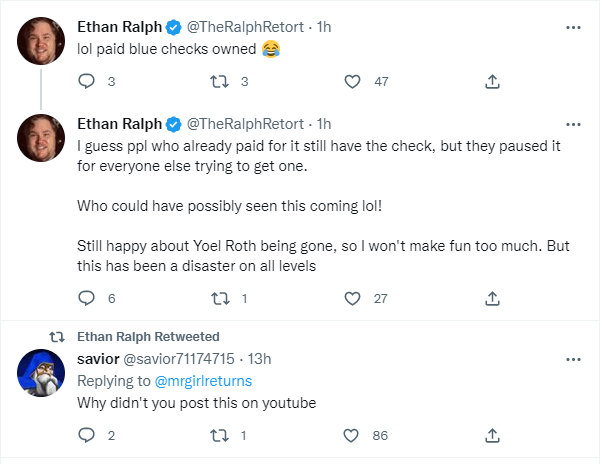This screenshot has height=464, width=614.
Task: Open the @savior71174715 handle link
Action: tap(180, 359)
